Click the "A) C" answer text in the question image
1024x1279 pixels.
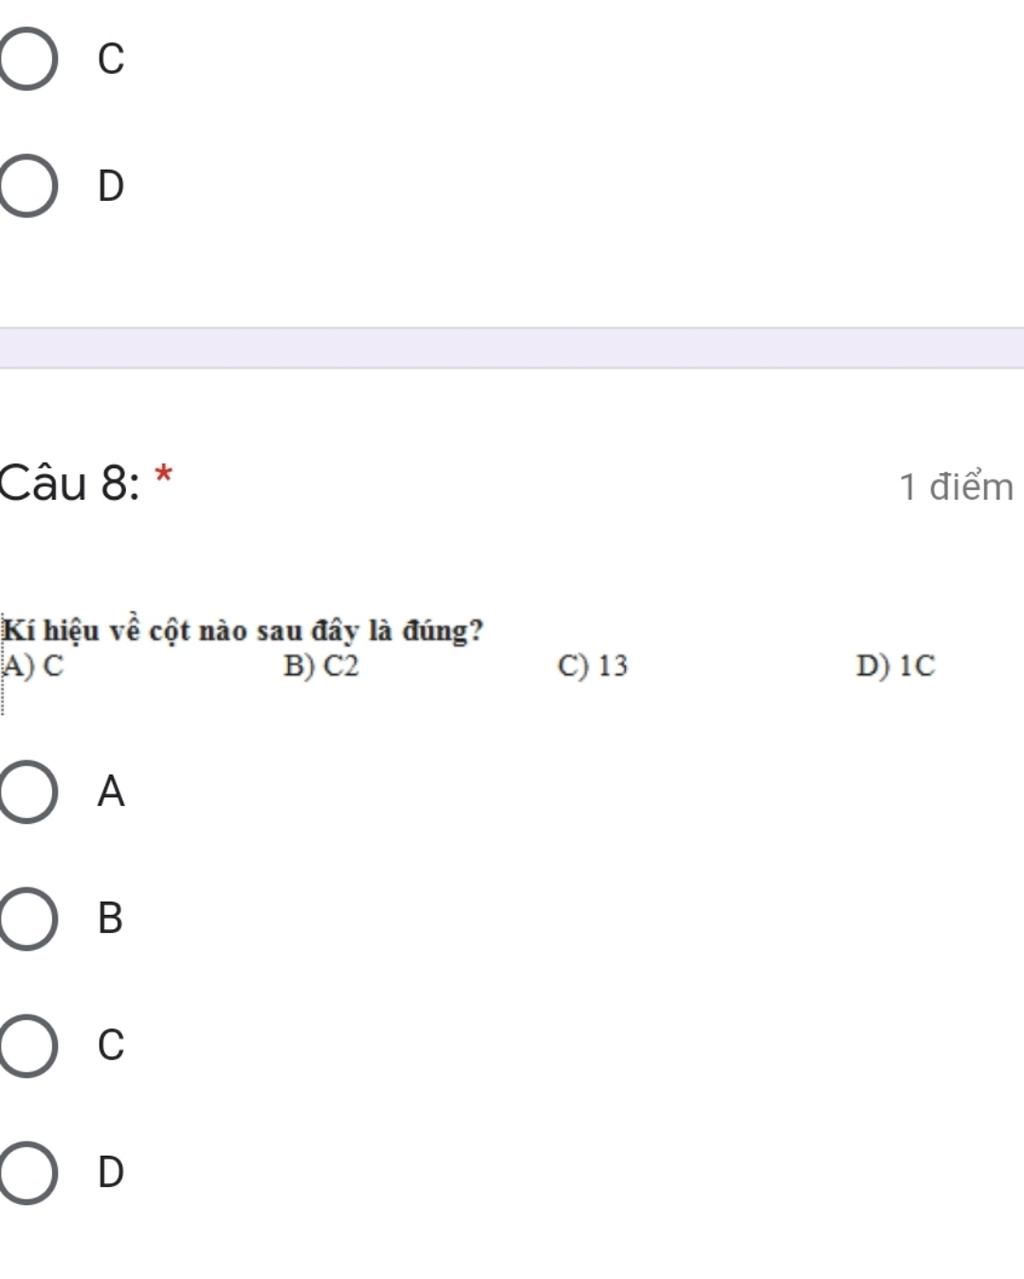coord(34,666)
